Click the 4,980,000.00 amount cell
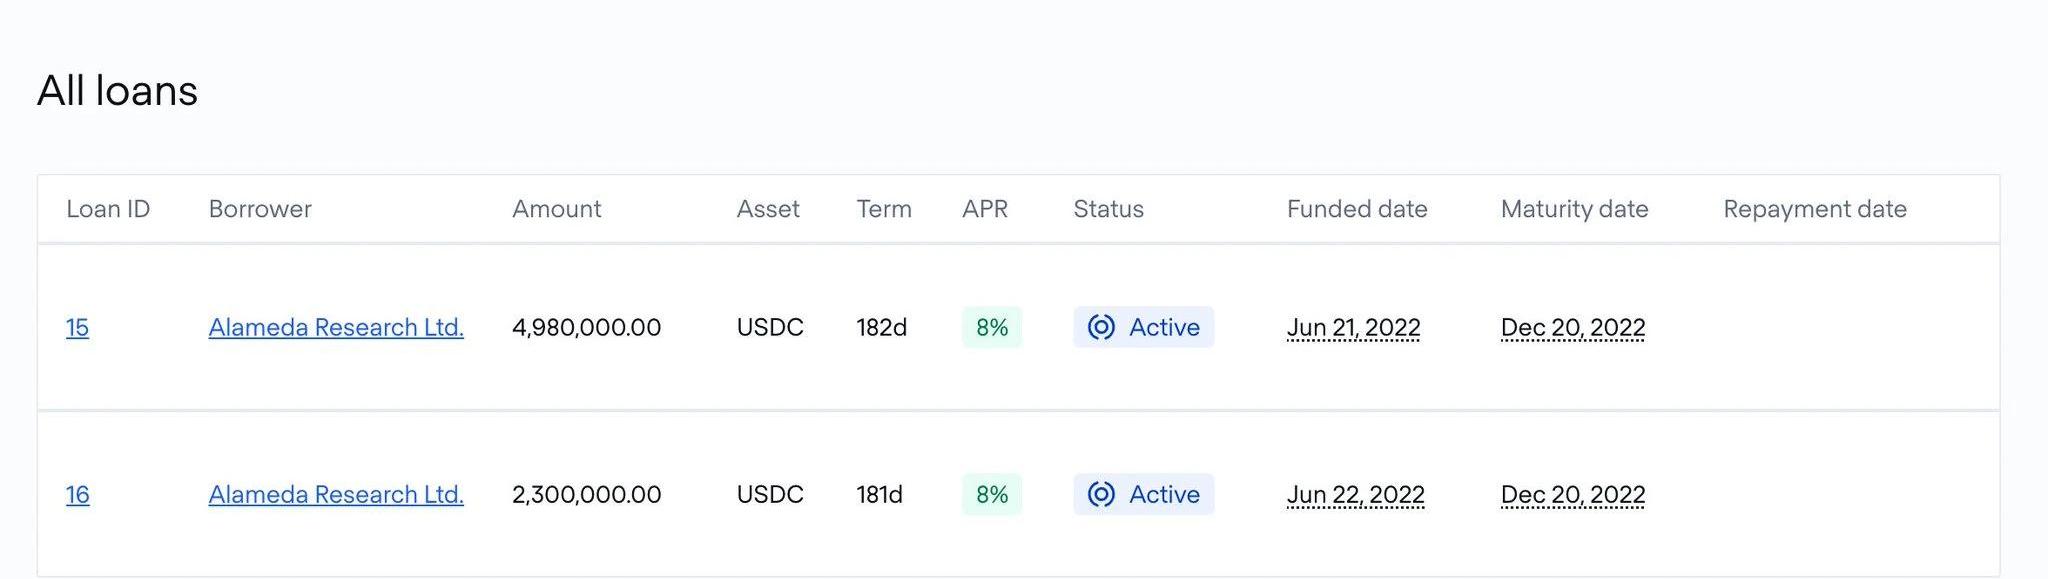2048x579 pixels. pyautogui.click(x=586, y=328)
